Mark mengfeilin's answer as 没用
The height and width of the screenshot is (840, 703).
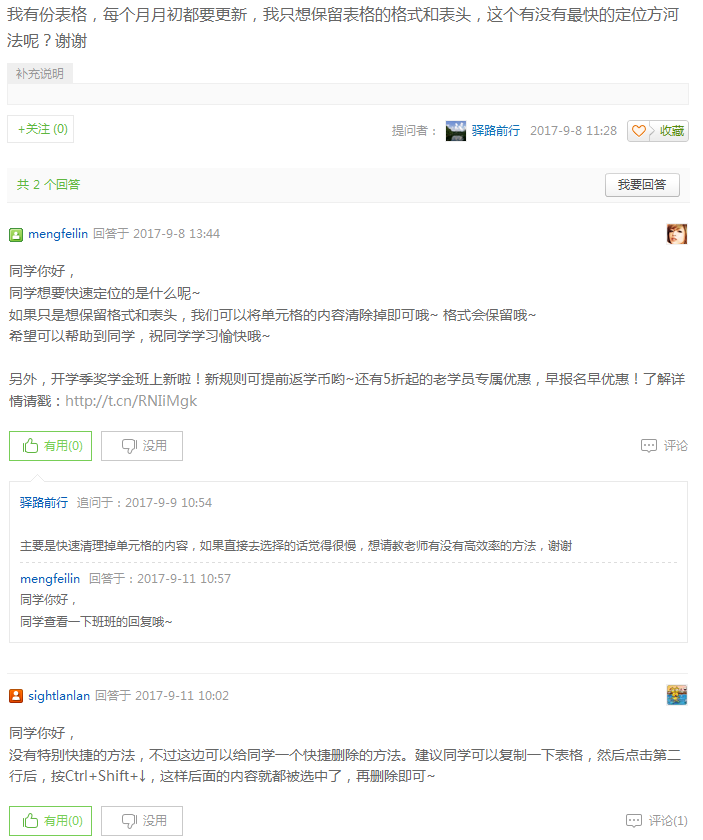(142, 446)
